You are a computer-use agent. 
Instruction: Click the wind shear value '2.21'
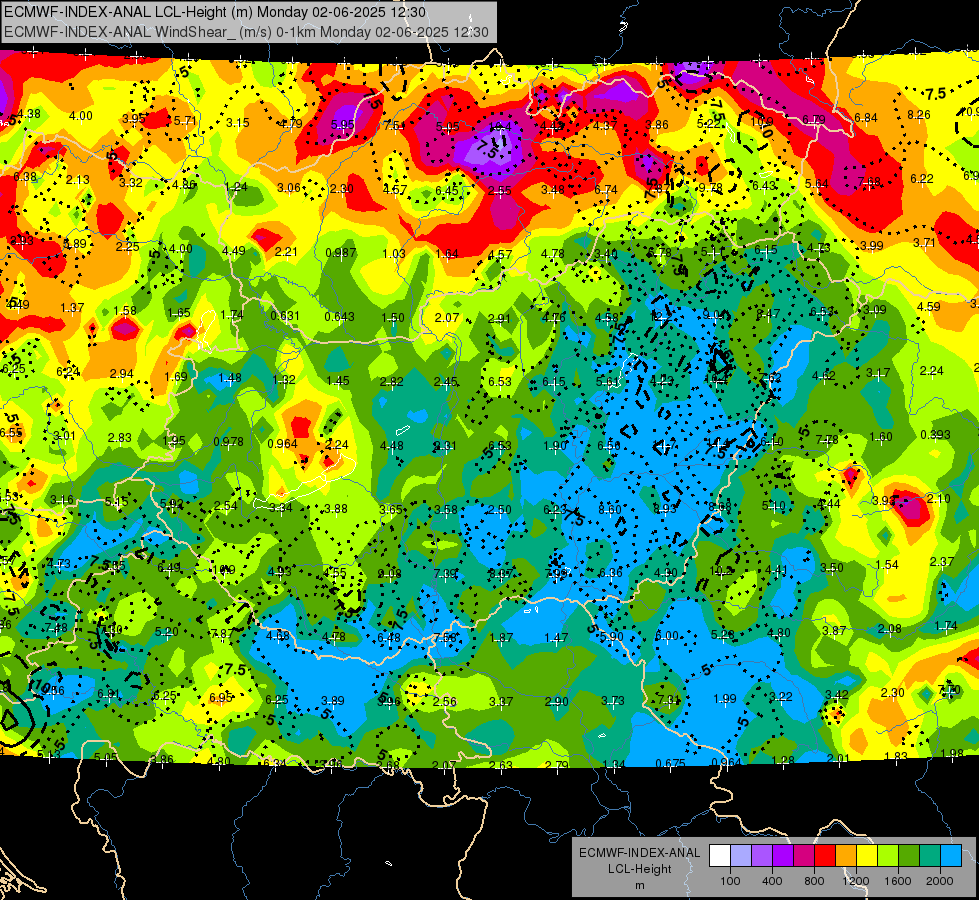[286, 251]
